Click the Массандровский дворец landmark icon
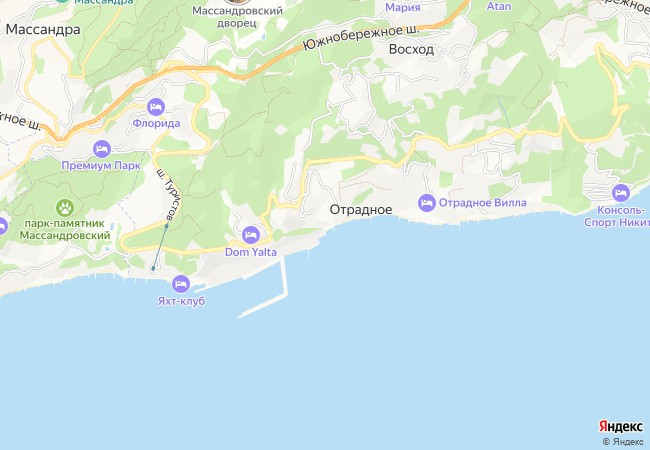 click(x=238, y=2)
